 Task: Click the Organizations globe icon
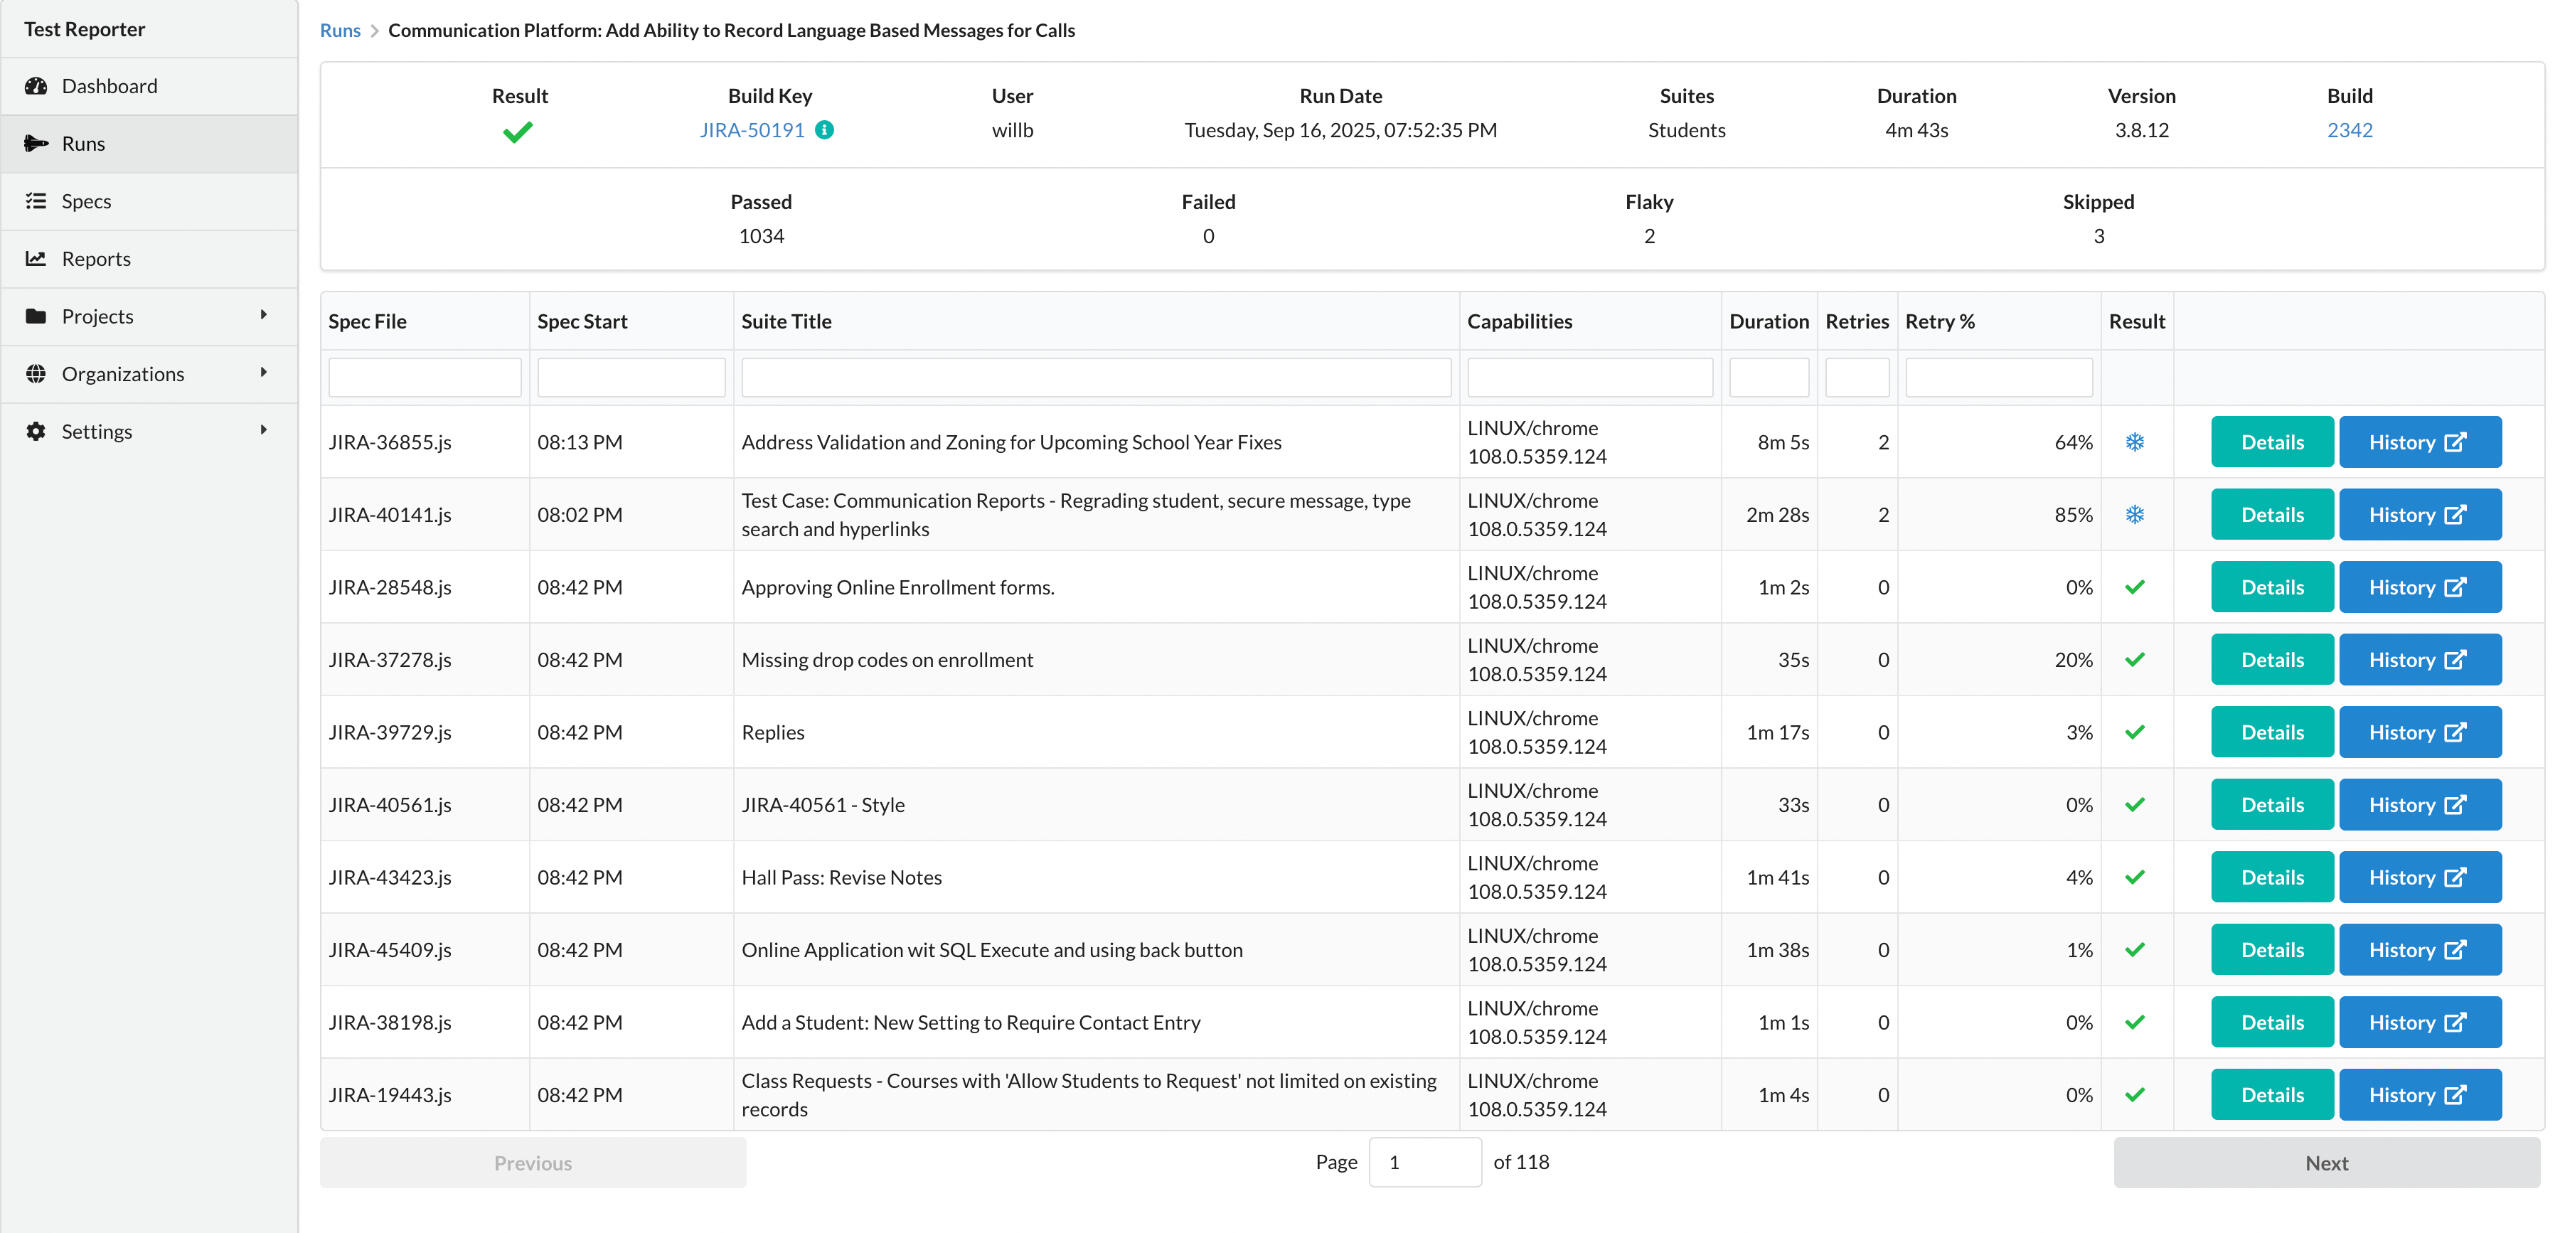click(x=36, y=374)
